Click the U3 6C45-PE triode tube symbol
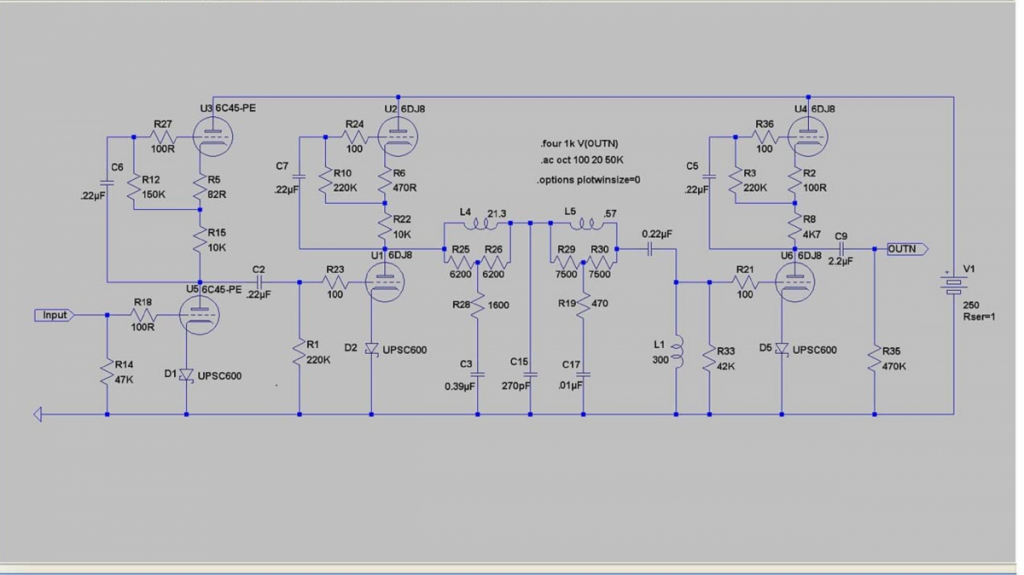This screenshot has height=575, width=1024. click(214, 137)
